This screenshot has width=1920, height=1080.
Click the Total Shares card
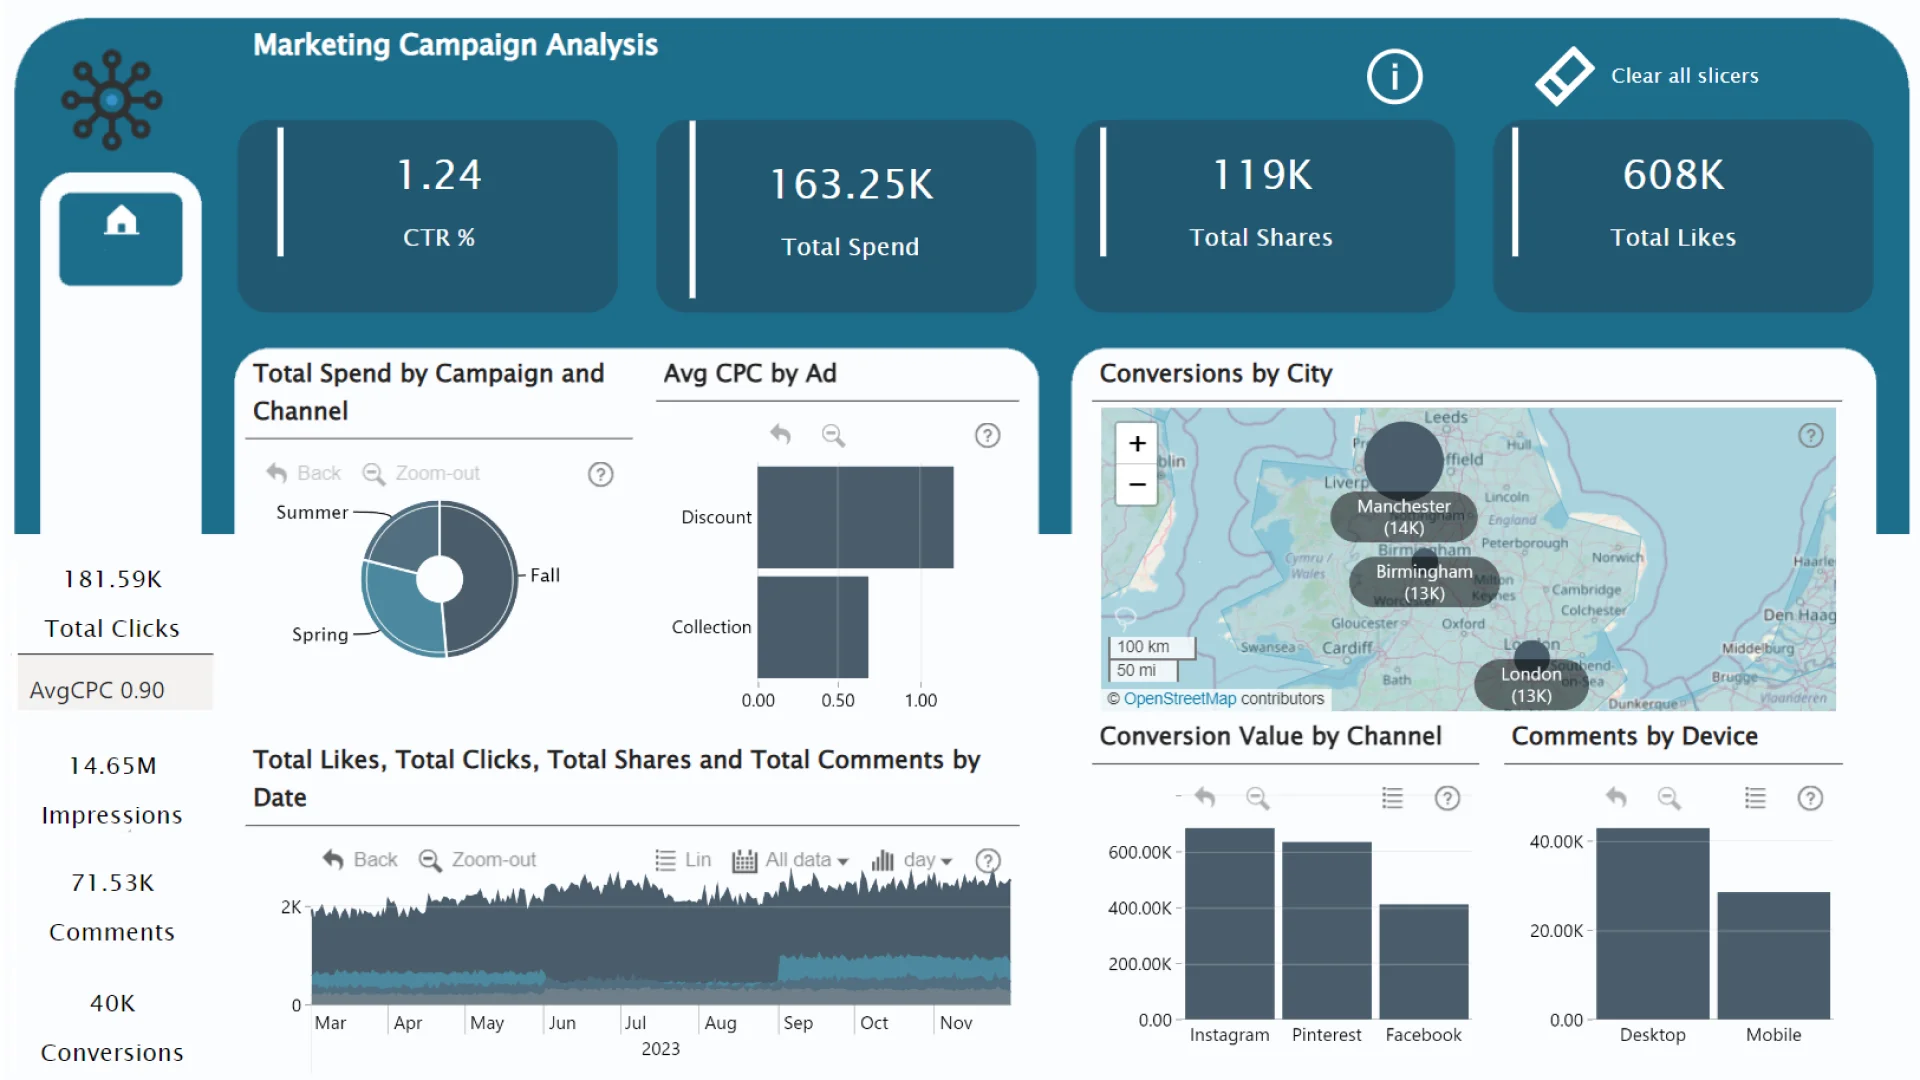pyautogui.click(x=1264, y=216)
